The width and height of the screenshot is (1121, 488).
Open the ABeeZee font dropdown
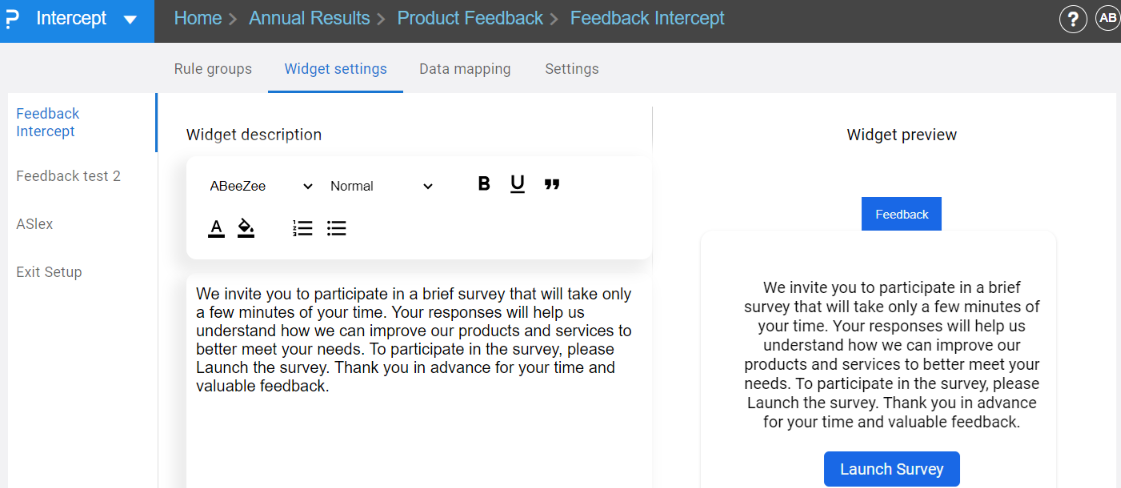tap(261, 186)
